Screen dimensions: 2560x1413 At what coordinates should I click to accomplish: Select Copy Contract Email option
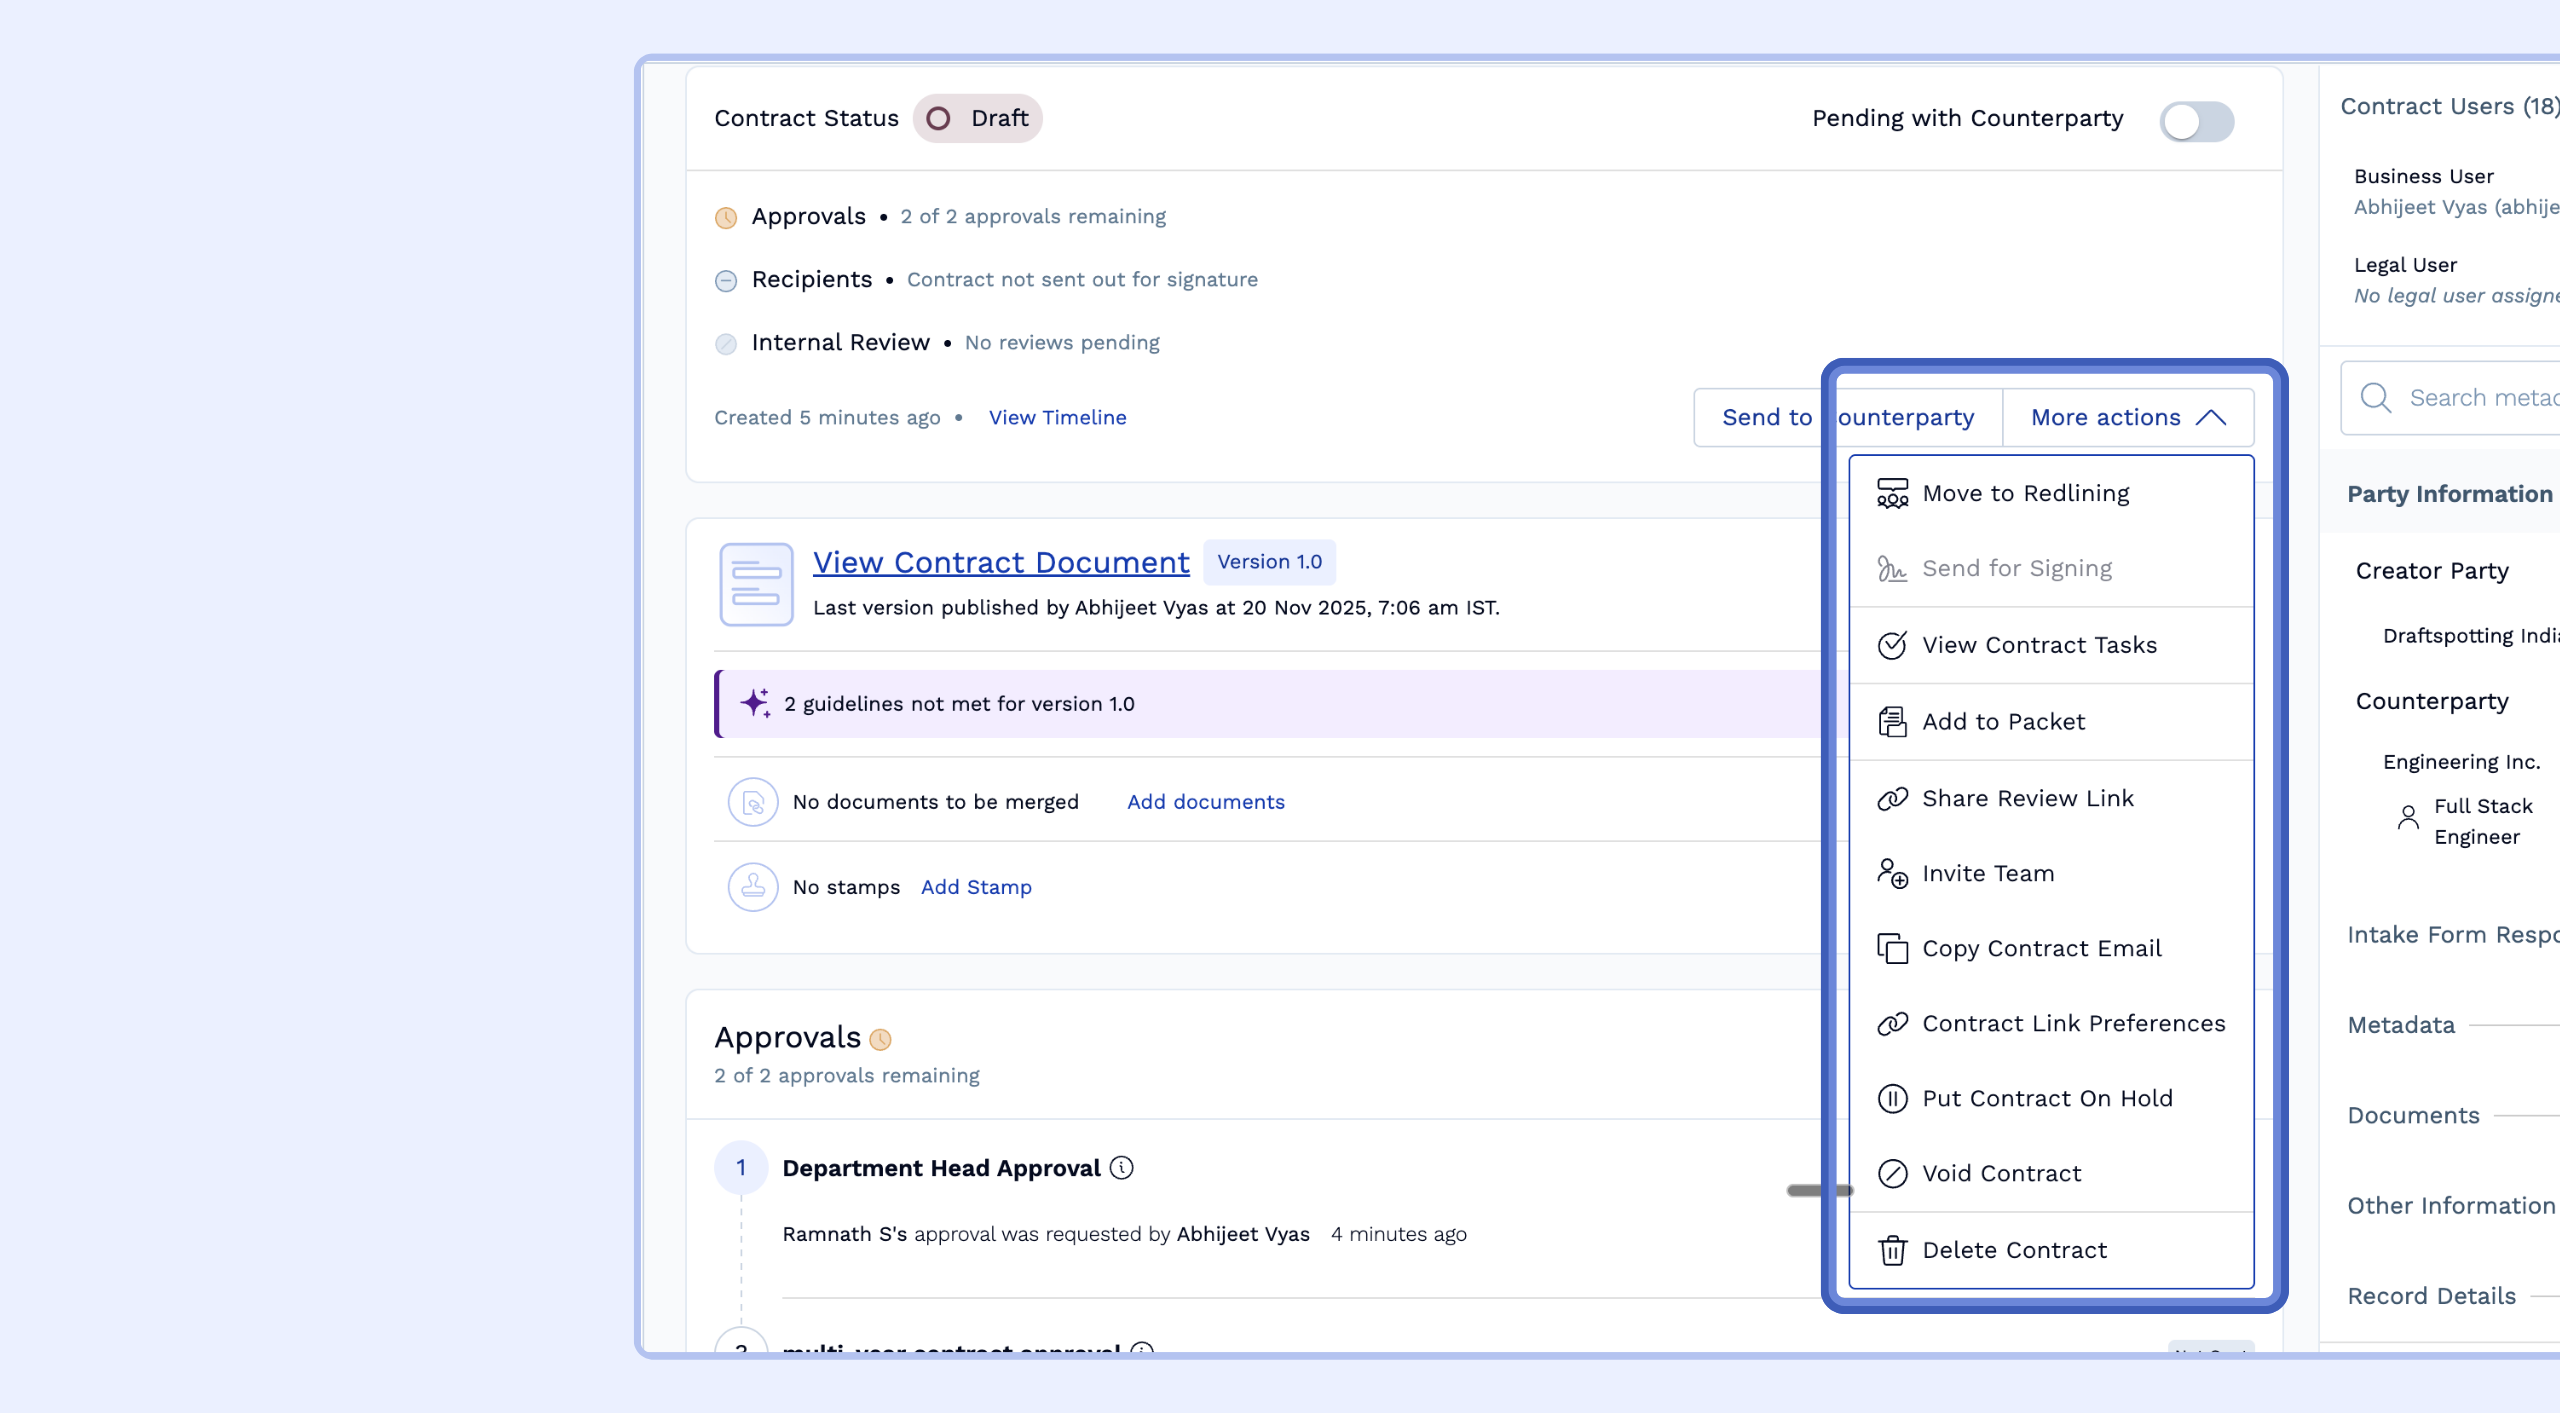pyautogui.click(x=2041, y=949)
